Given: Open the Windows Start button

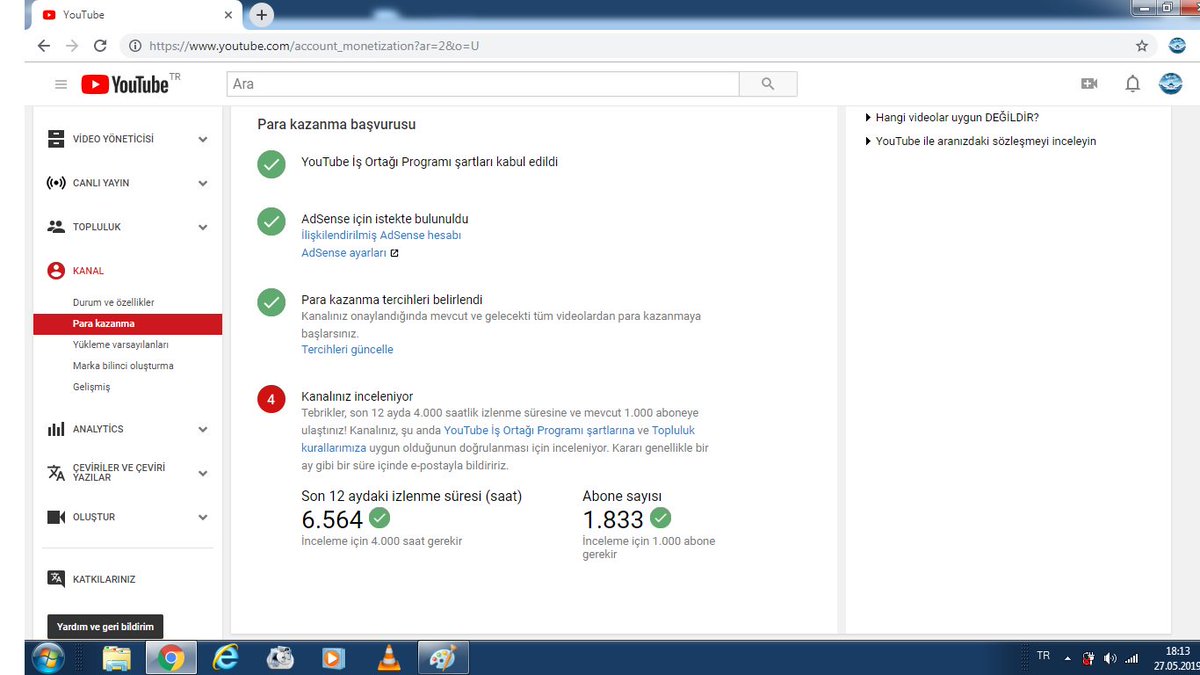Looking at the screenshot, I should coord(47,658).
